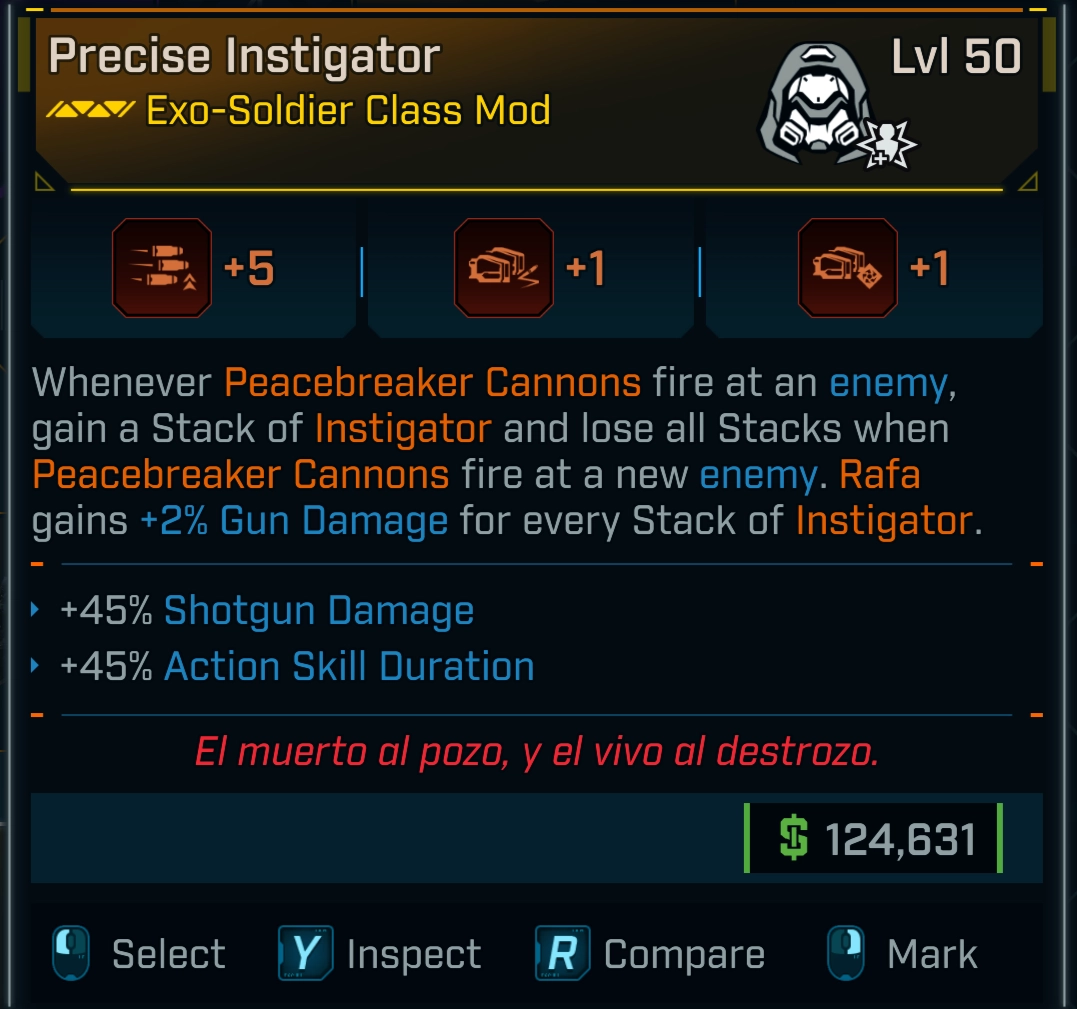Click the 124,631 price value
Viewport: 1077px width, 1009px height.
(x=900, y=839)
